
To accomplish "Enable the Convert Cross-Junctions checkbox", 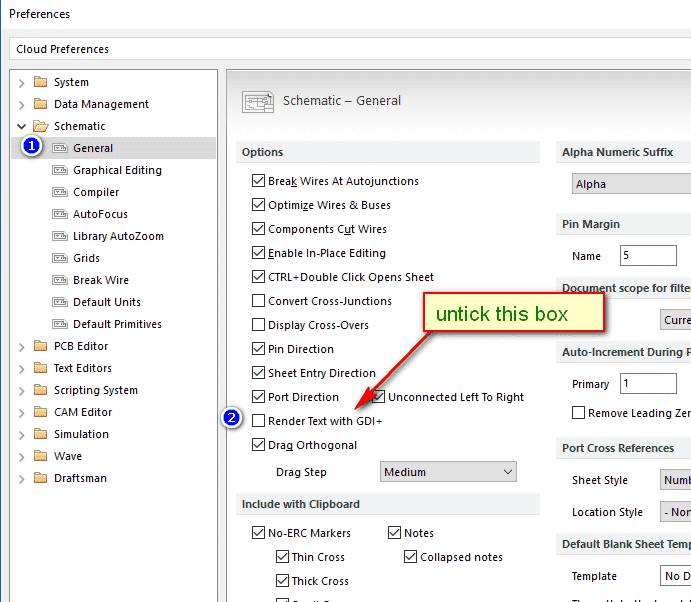I will [x=259, y=301].
